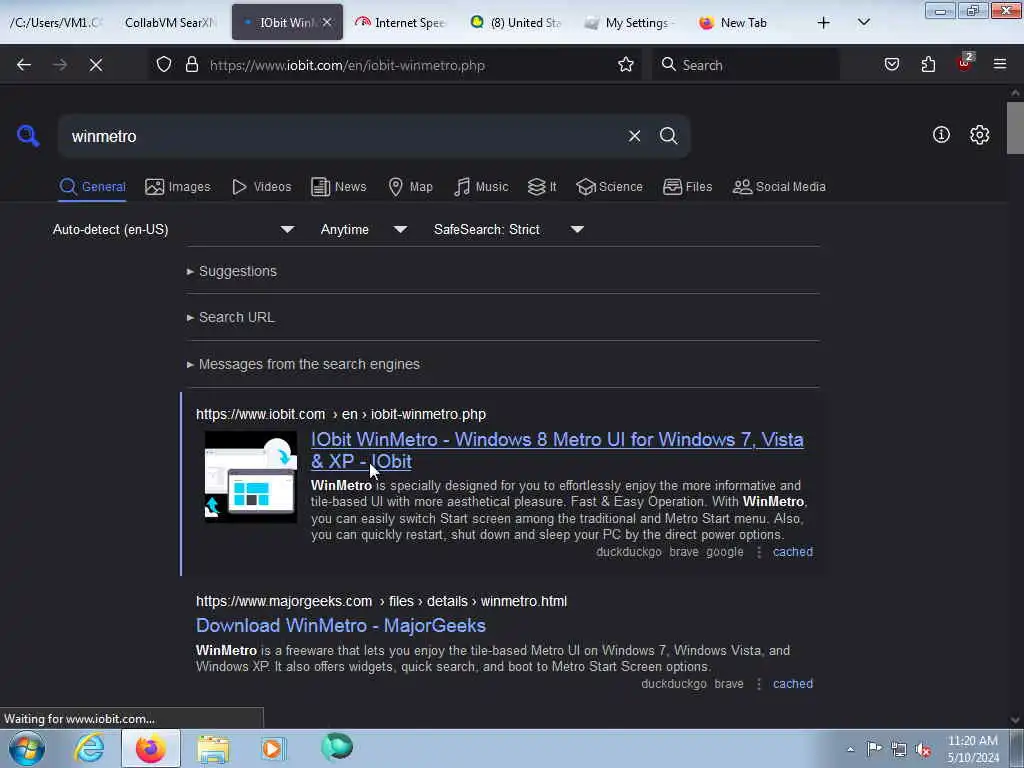Open the search preferences gear

[979, 135]
